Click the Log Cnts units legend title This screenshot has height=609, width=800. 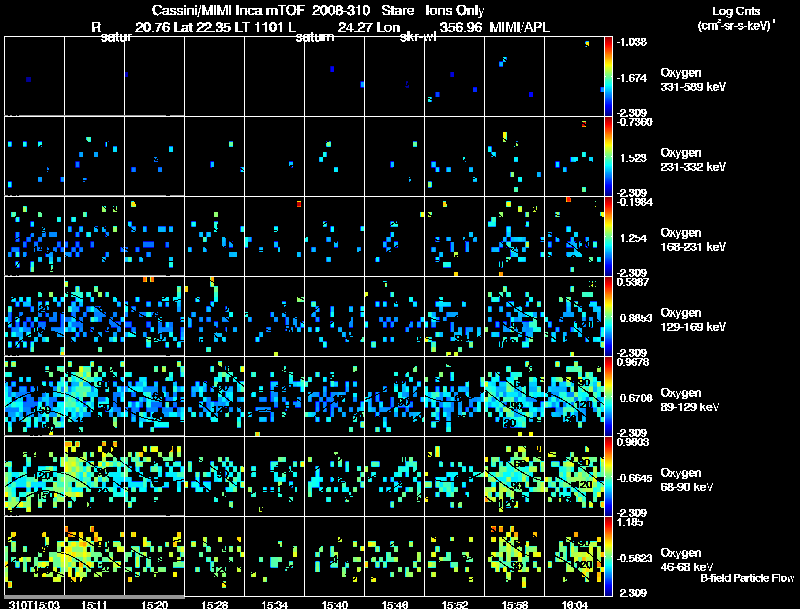coord(736,18)
